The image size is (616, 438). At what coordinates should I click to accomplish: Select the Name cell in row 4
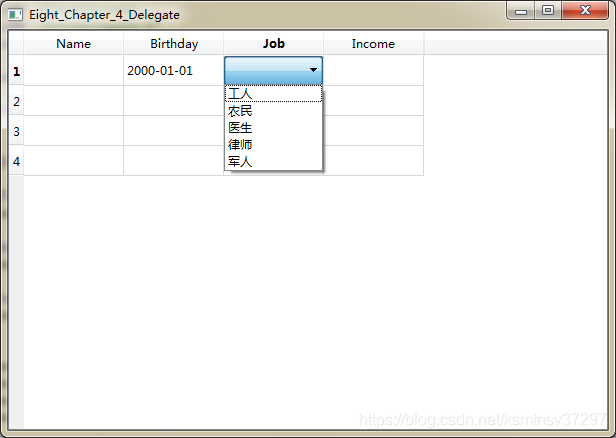(73, 161)
